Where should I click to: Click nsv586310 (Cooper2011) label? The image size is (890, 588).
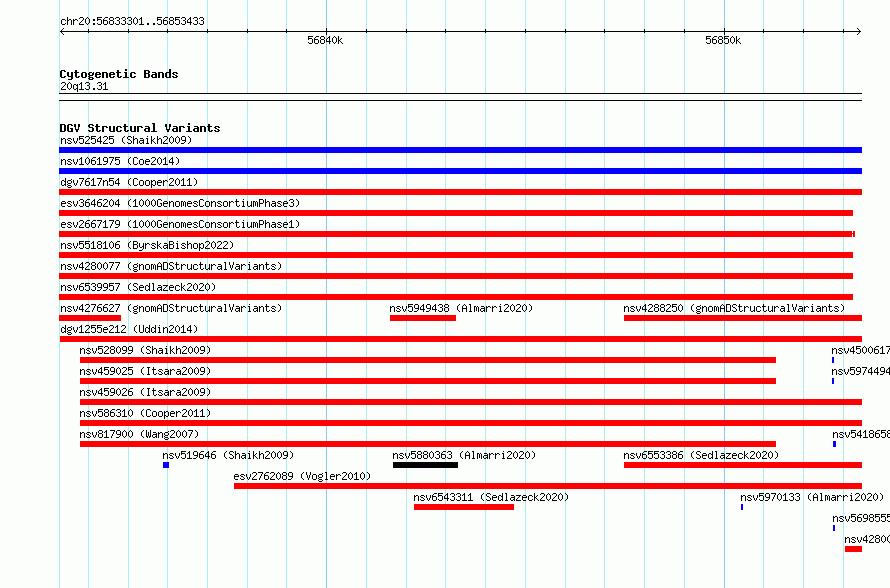[x=145, y=413]
